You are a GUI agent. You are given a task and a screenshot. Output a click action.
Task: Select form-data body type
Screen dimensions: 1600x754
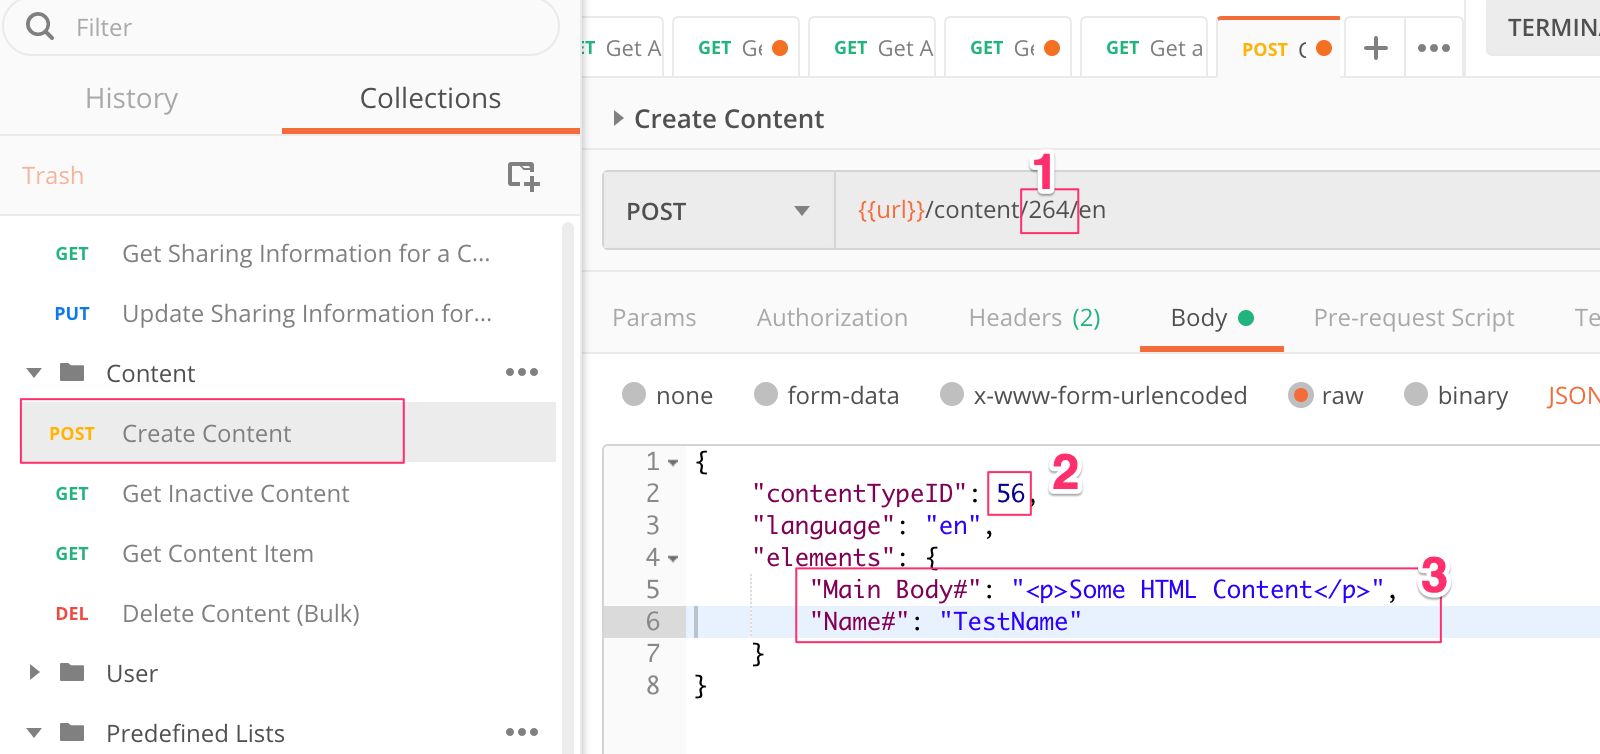pyautogui.click(x=766, y=395)
